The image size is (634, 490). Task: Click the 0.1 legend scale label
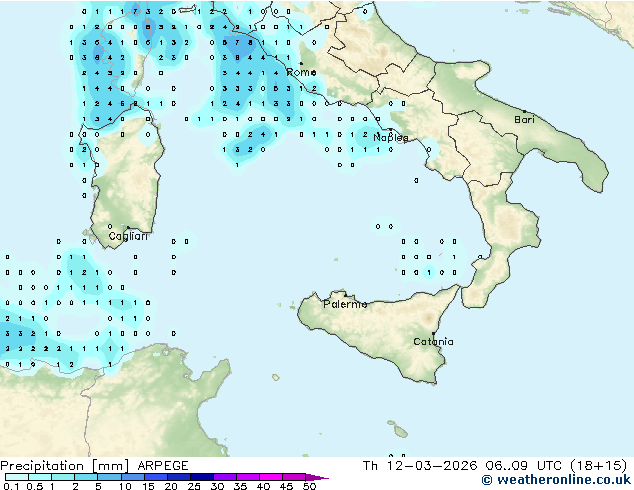11,486
